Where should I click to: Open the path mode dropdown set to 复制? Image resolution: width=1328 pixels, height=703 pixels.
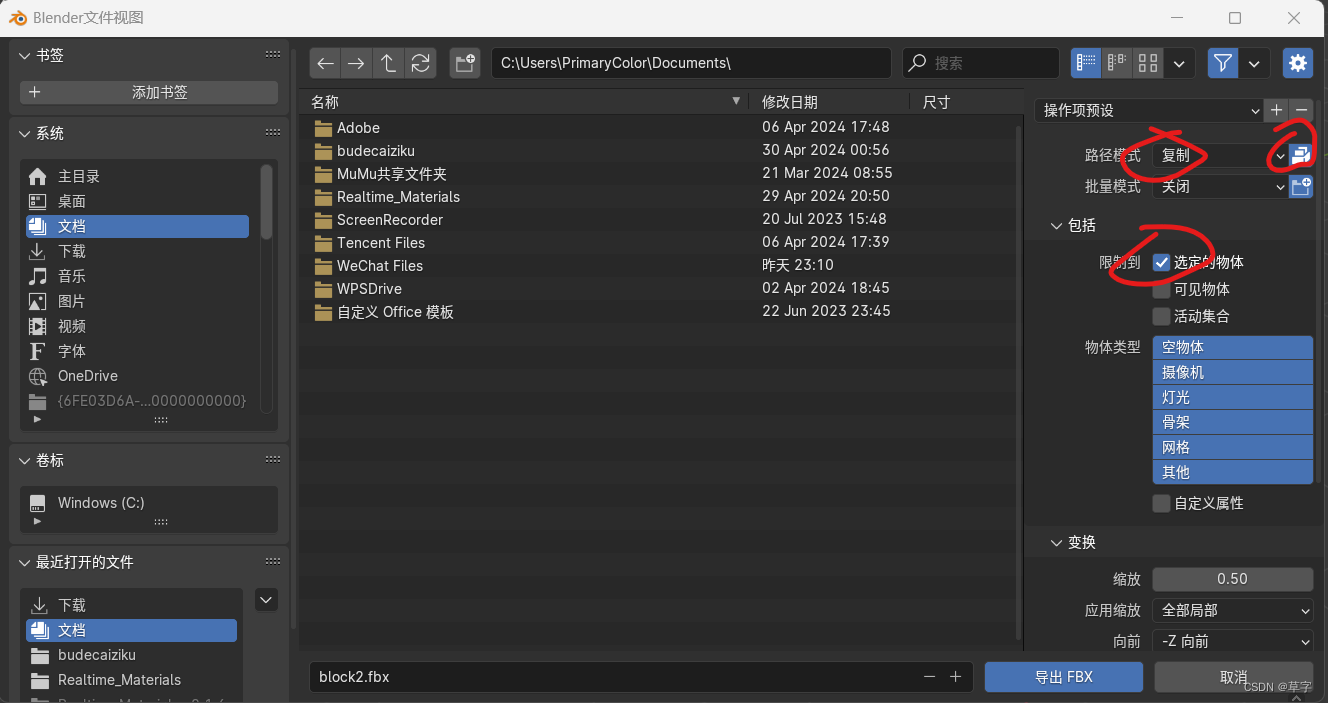tap(1220, 155)
